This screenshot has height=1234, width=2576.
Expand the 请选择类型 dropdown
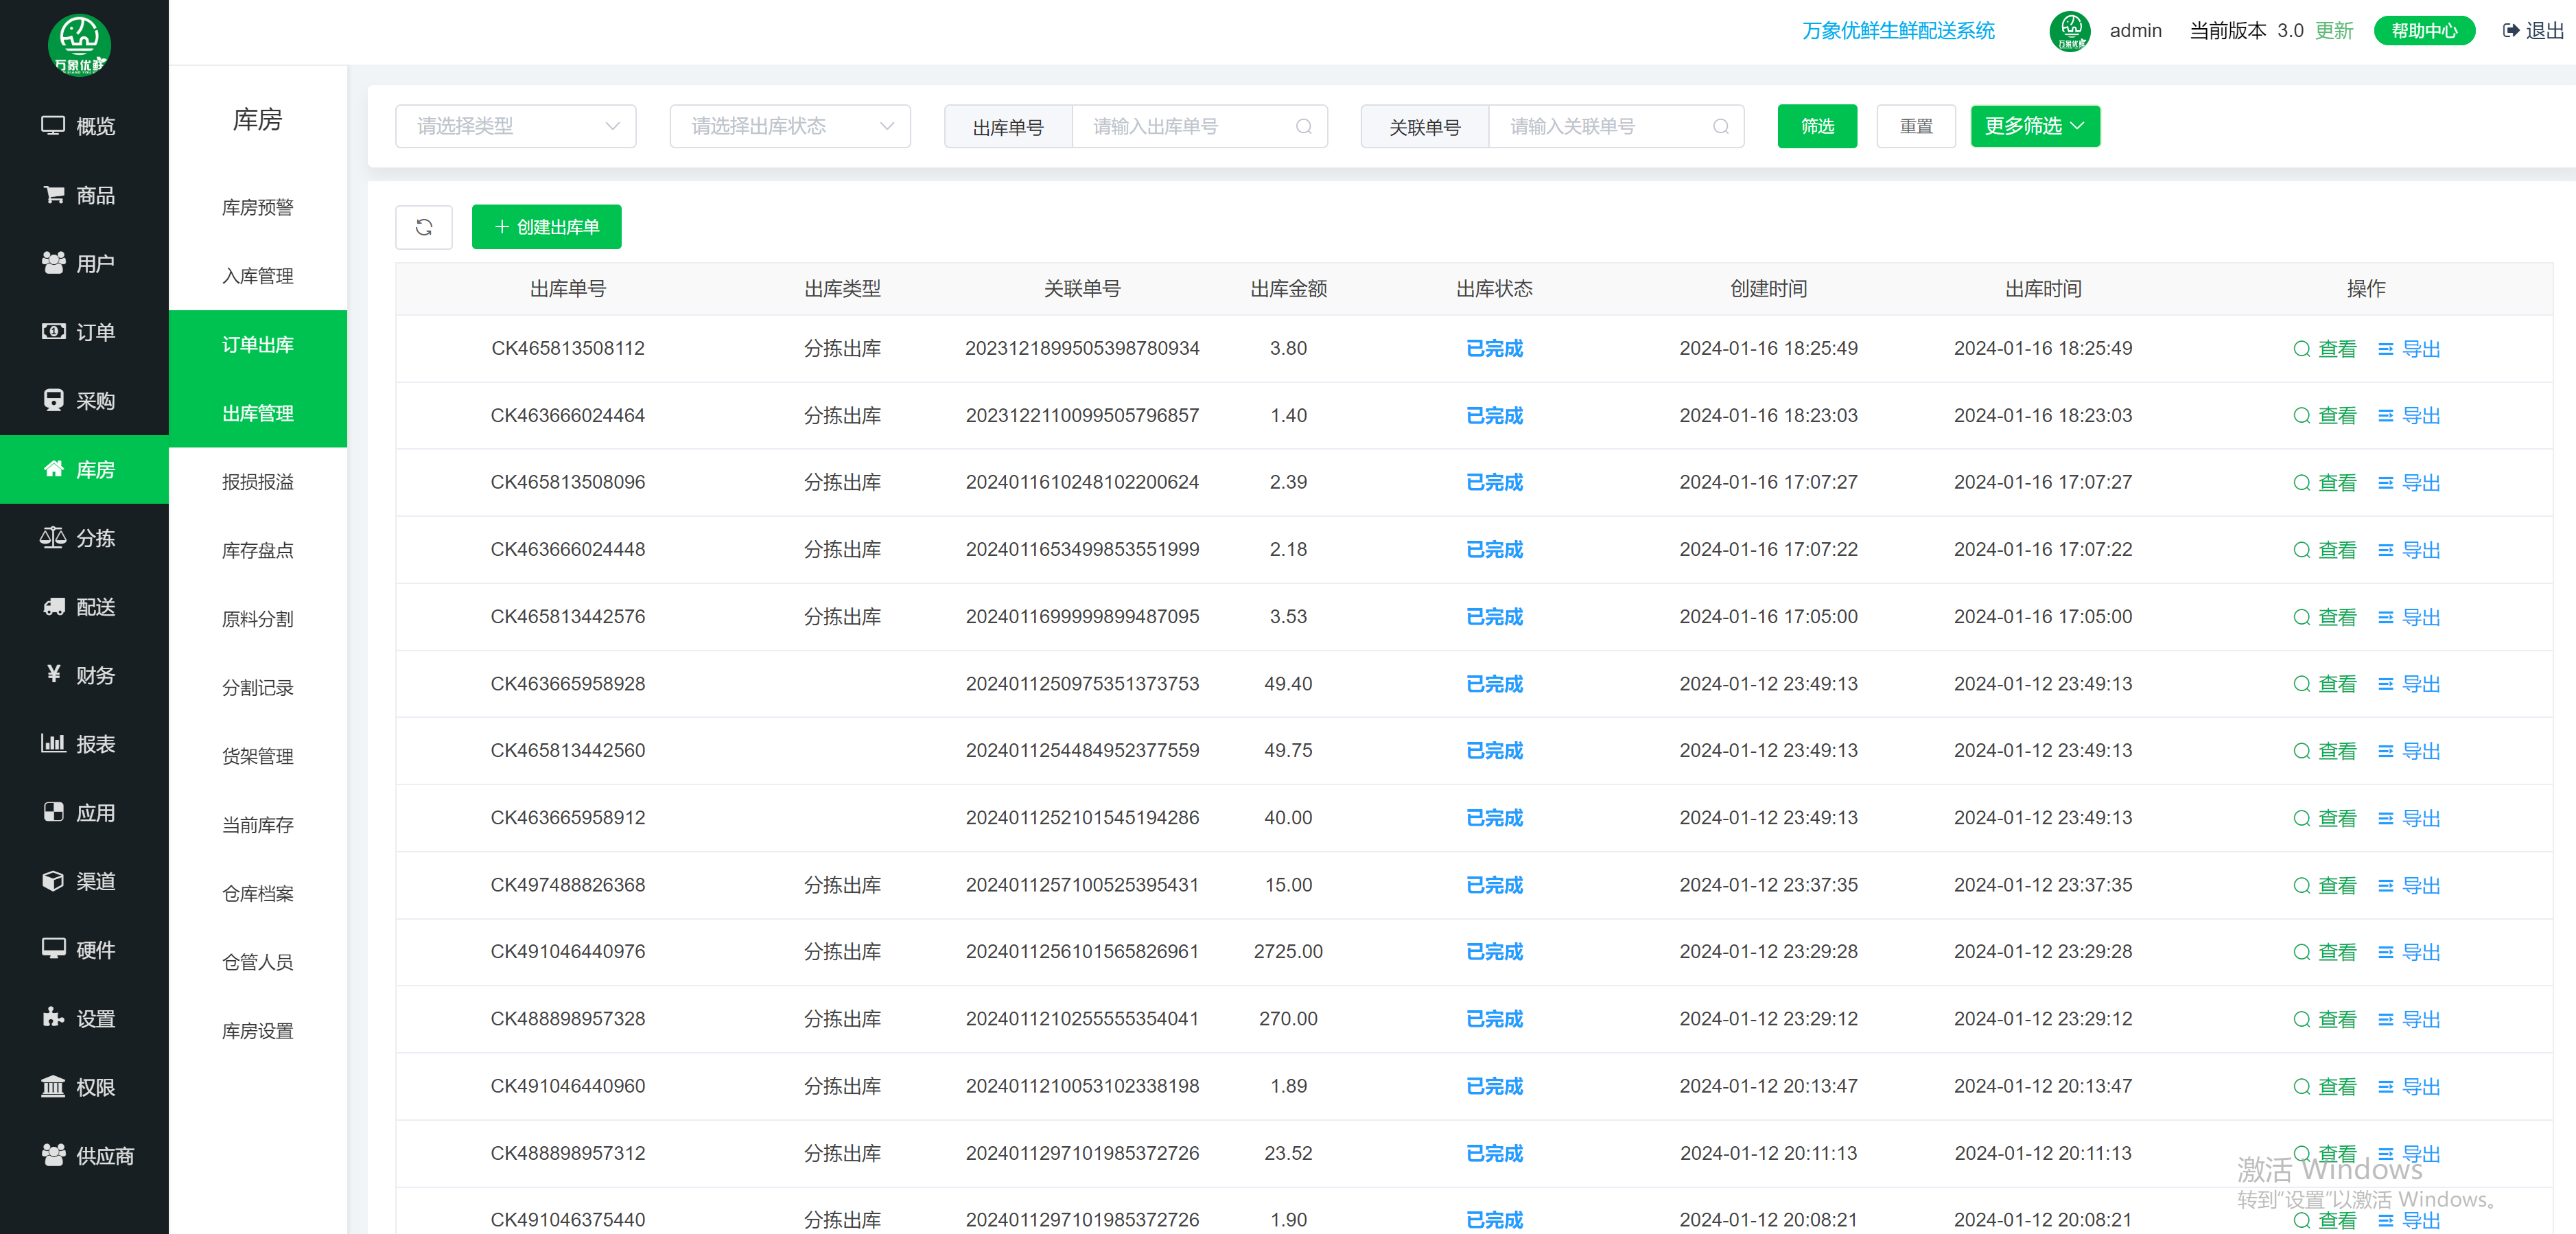click(515, 127)
